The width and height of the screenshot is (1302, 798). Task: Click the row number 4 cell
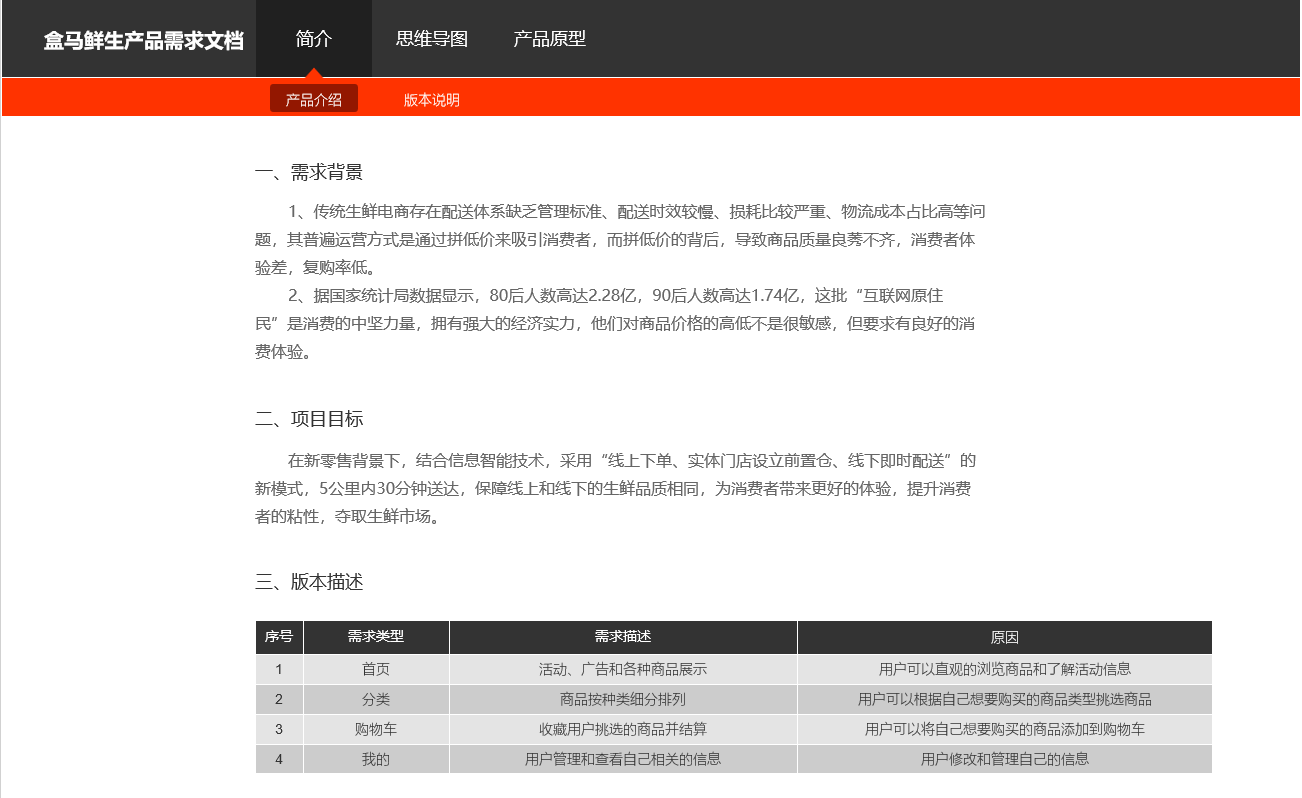click(279, 759)
